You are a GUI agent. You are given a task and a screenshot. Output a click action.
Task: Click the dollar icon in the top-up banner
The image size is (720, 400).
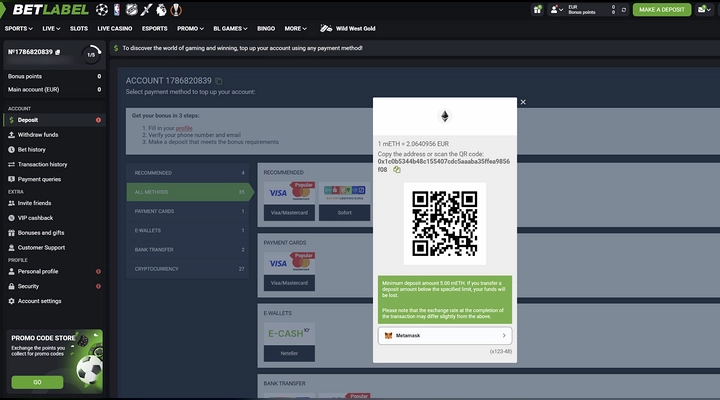[116, 48]
